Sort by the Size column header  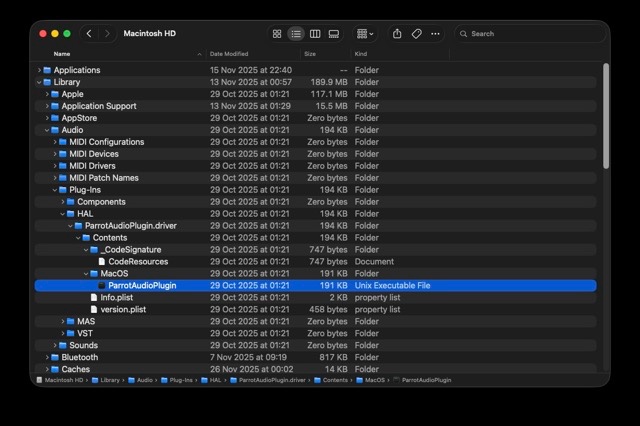point(310,54)
